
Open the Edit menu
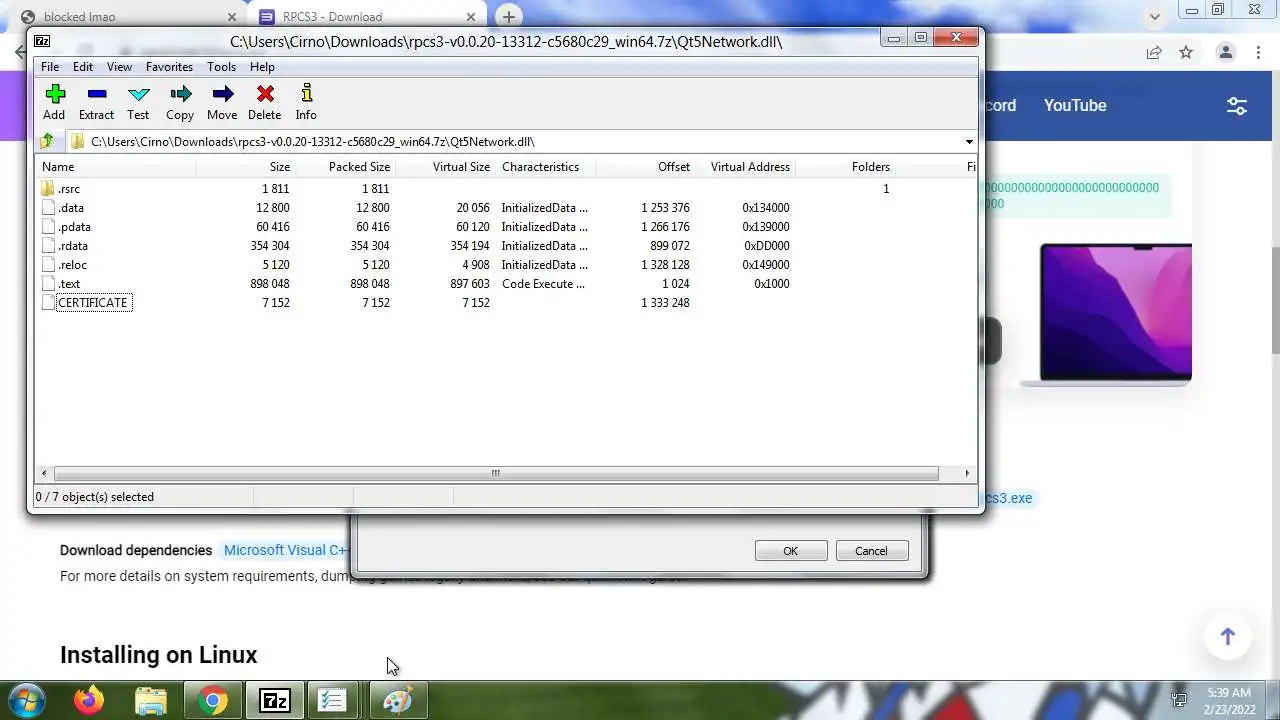(83, 67)
